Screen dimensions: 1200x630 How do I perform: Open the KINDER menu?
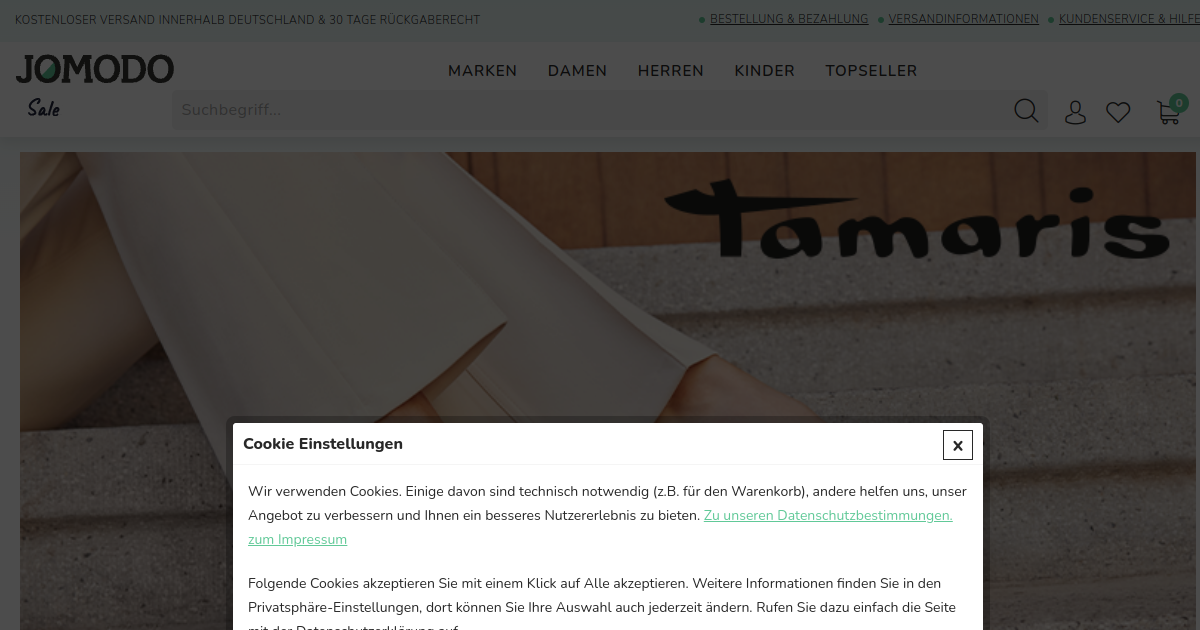click(764, 71)
